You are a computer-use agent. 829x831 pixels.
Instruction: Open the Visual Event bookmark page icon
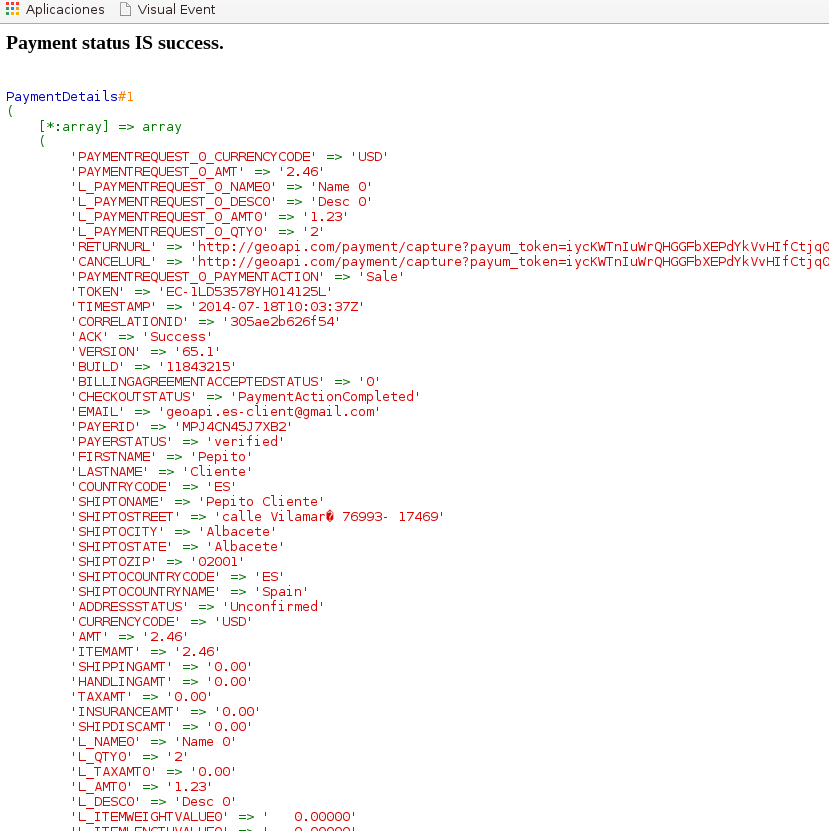(x=126, y=9)
